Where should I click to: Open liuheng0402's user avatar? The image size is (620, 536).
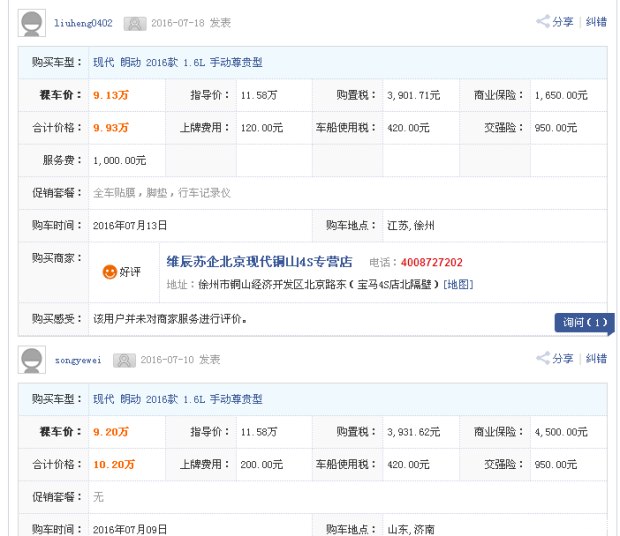pyautogui.click(x=32, y=23)
